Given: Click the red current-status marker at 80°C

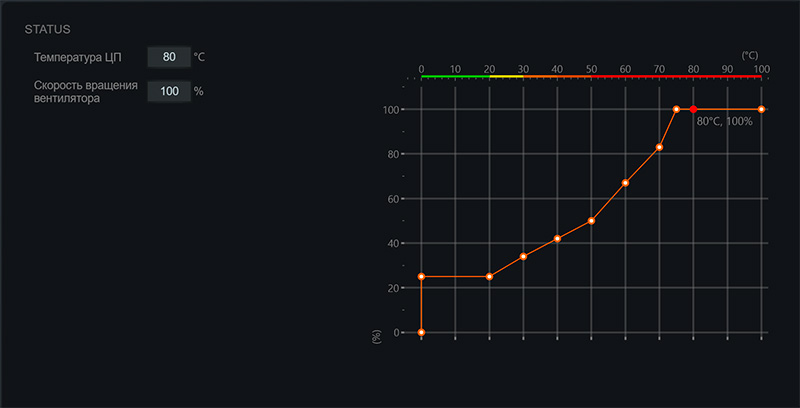Looking at the screenshot, I should (x=693, y=109).
